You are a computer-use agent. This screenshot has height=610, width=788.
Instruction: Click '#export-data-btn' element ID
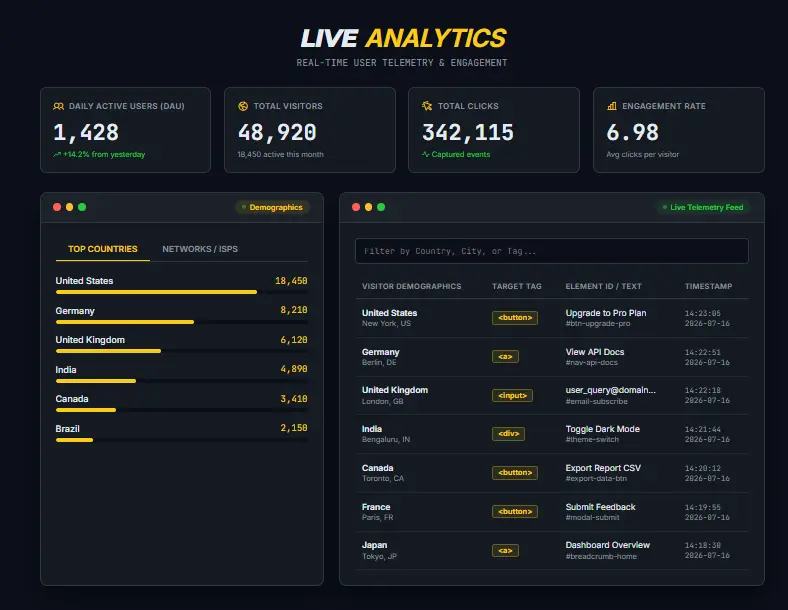click(596, 478)
